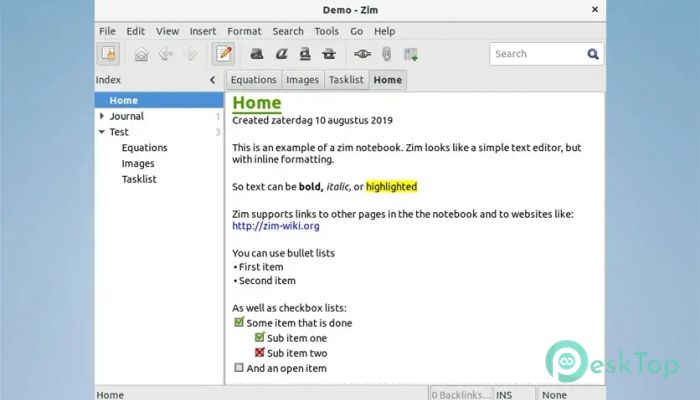
Task: Click the magnifier search icon
Action: click(x=593, y=54)
